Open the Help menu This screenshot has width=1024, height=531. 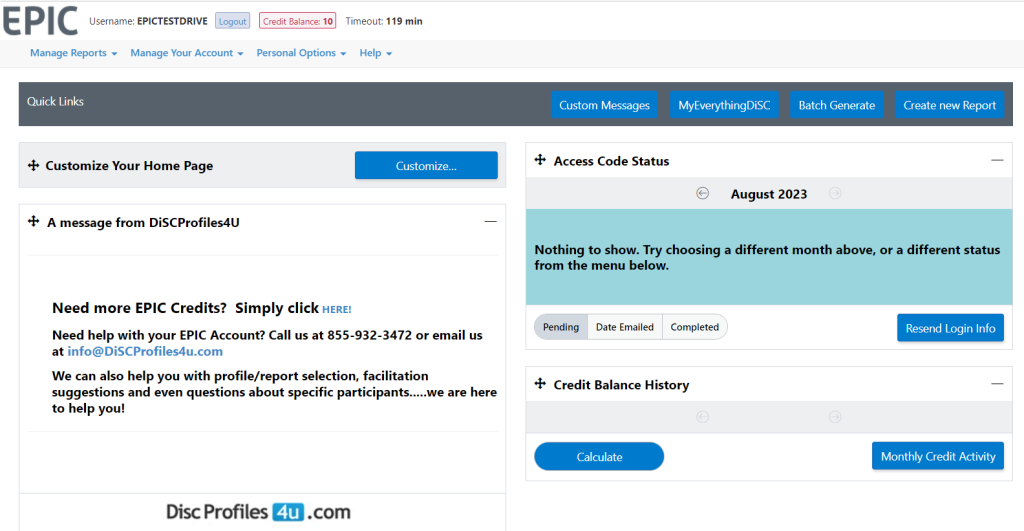(375, 53)
